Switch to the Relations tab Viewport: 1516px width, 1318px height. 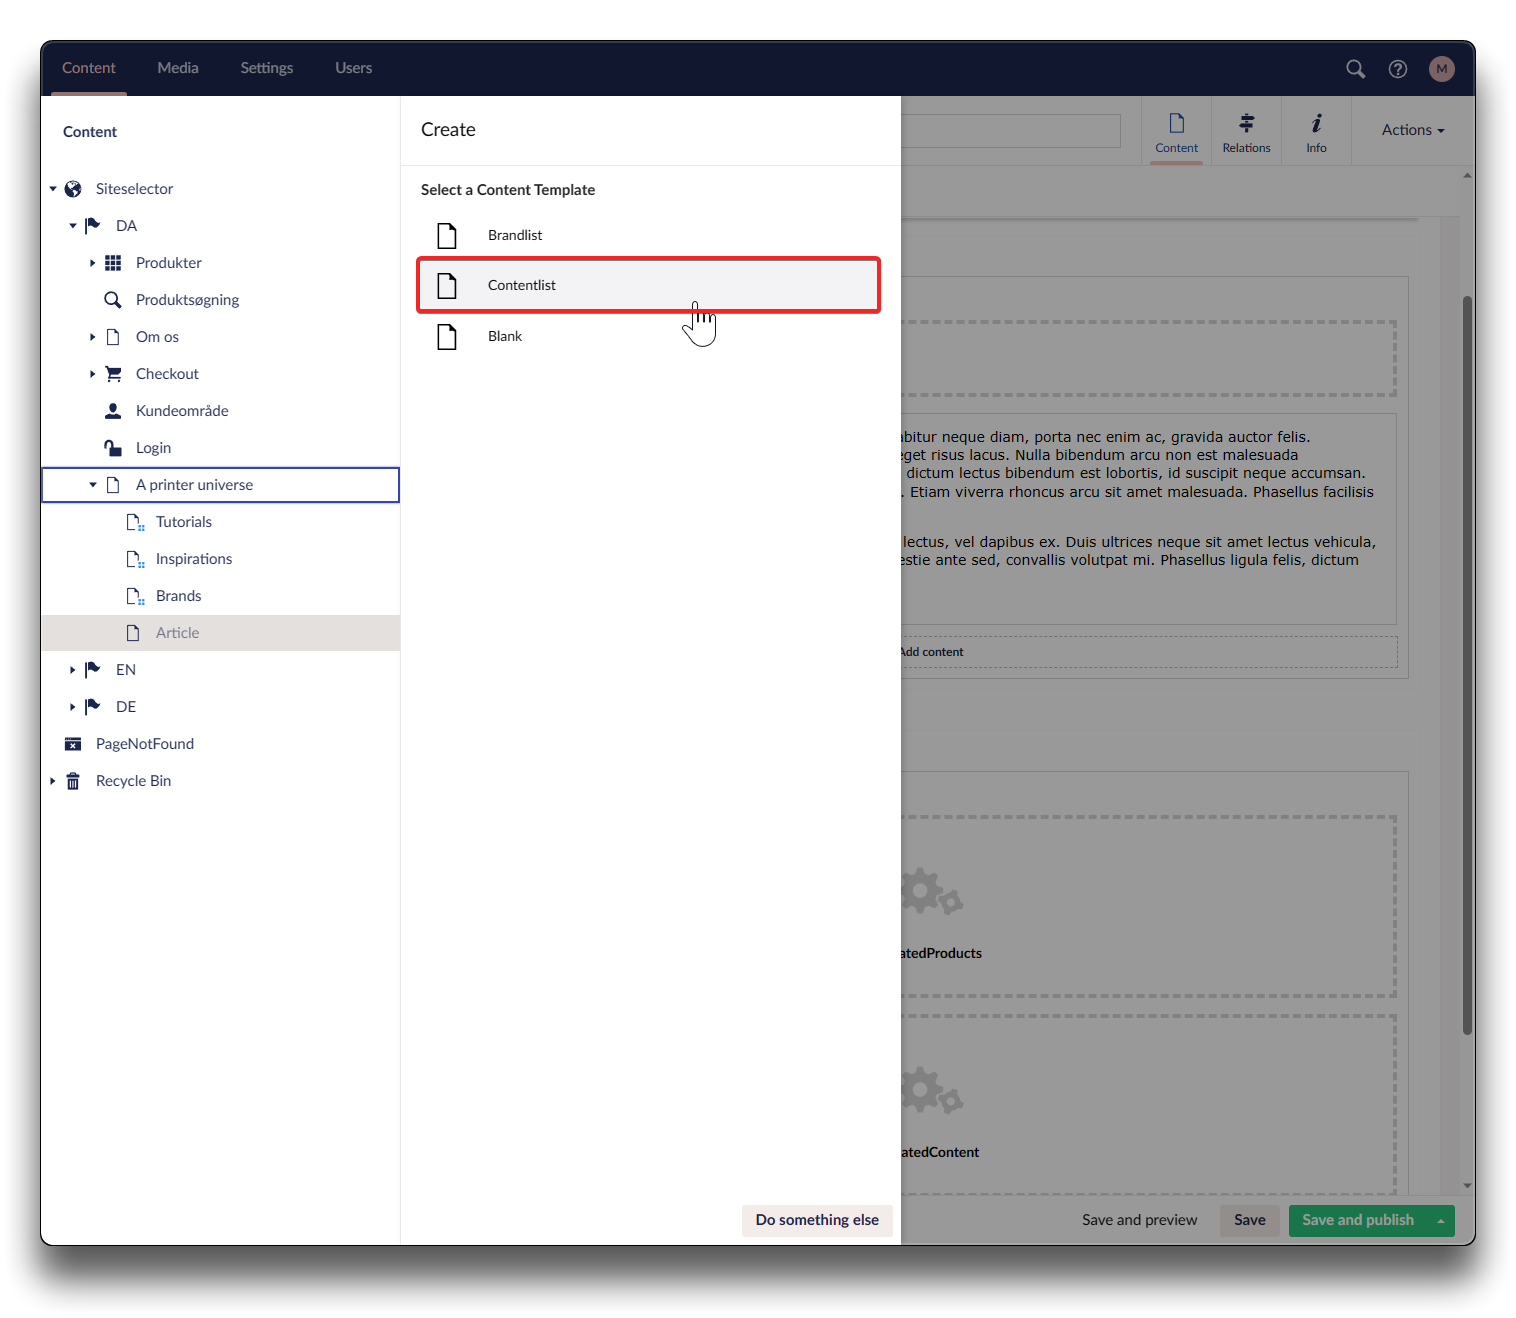(x=1246, y=131)
